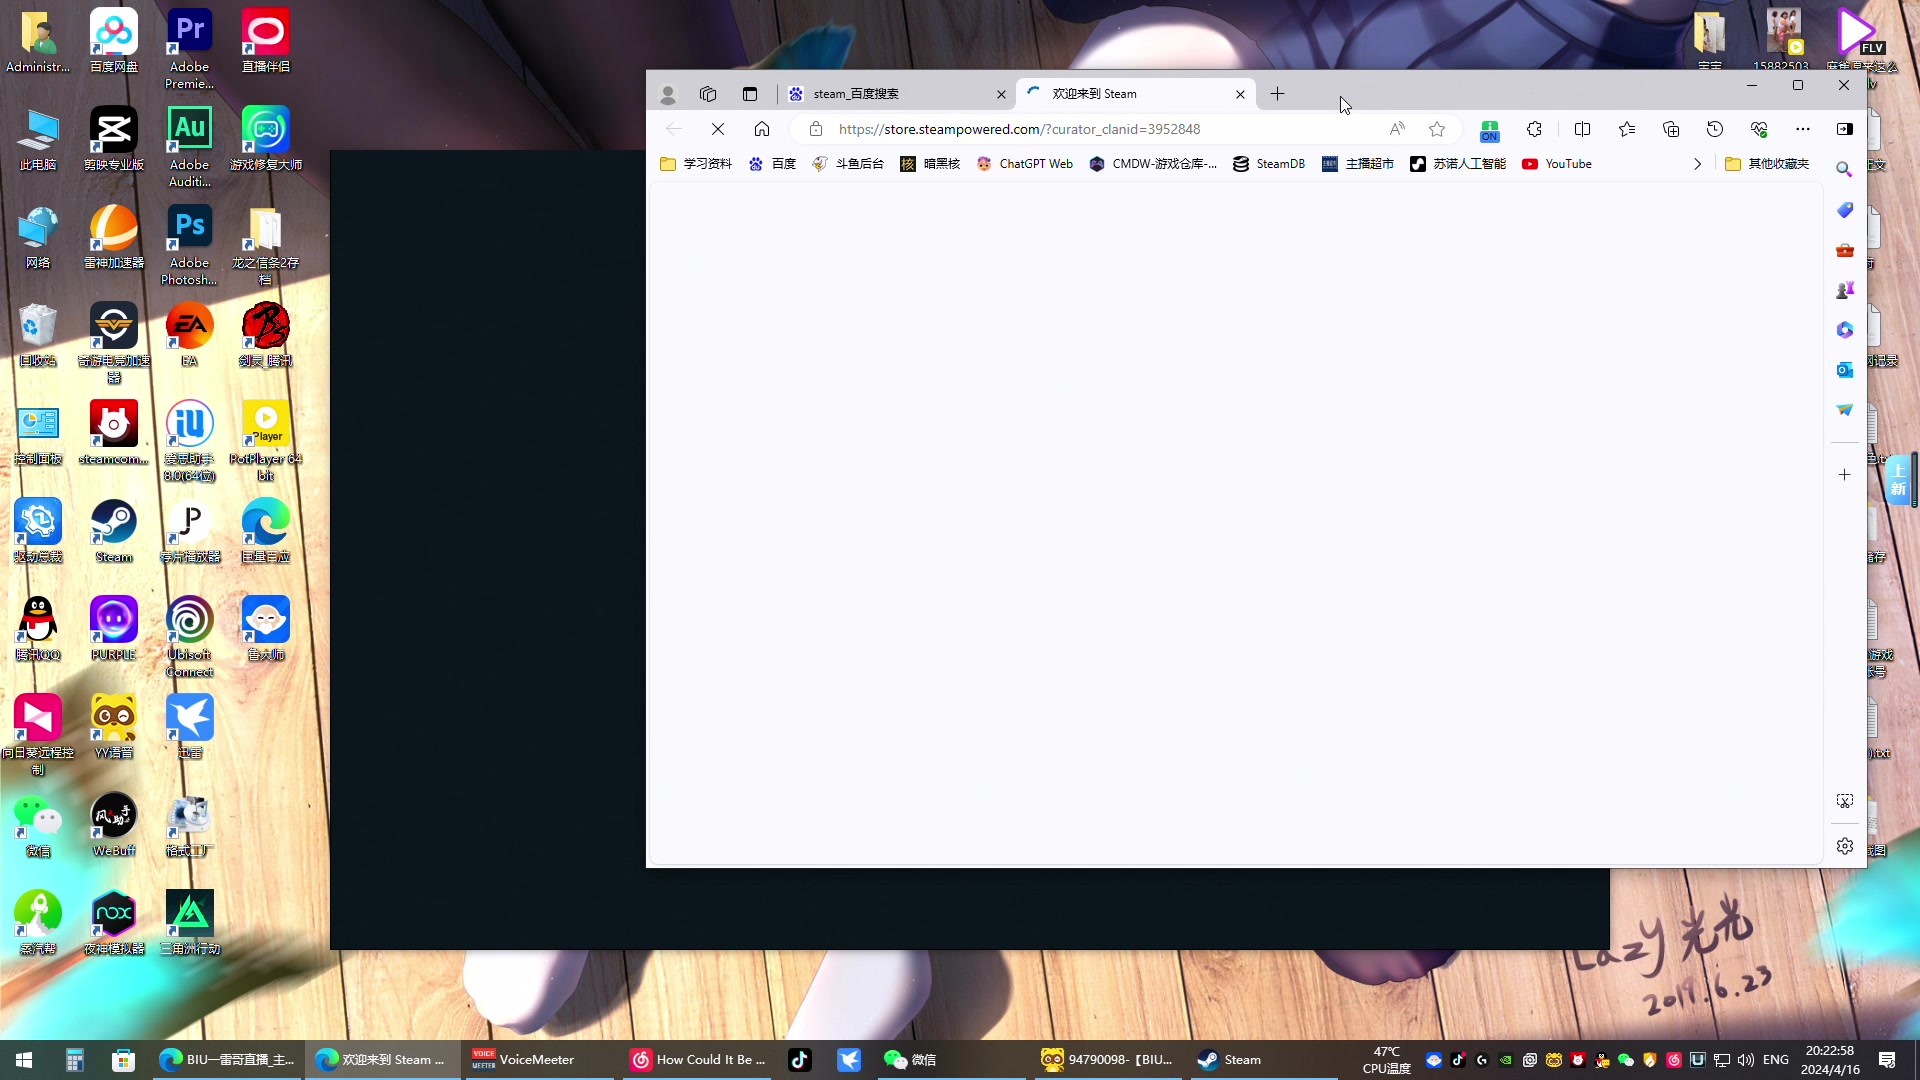Viewport: 1920px width, 1080px height.
Task: Star this page as favorite
Action: point(1437,129)
